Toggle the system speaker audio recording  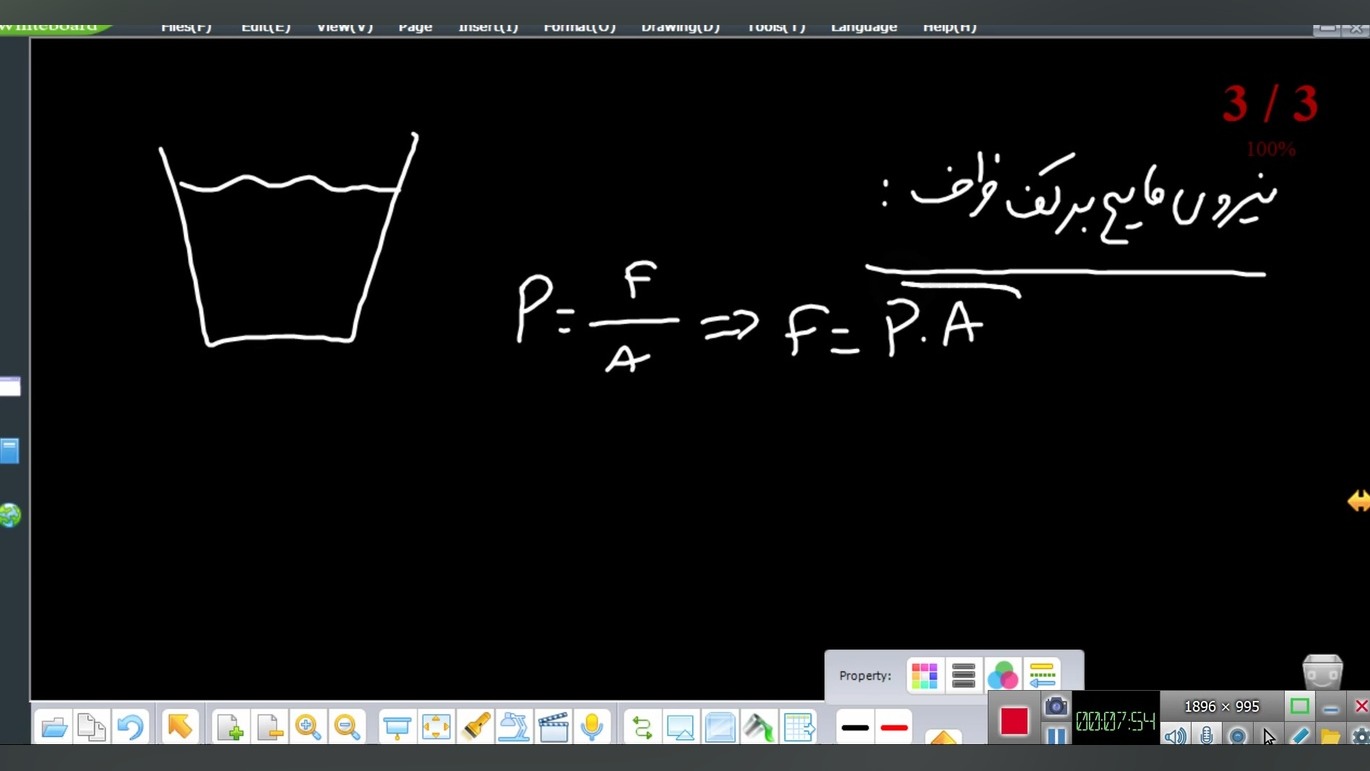[x=1175, y=737]
